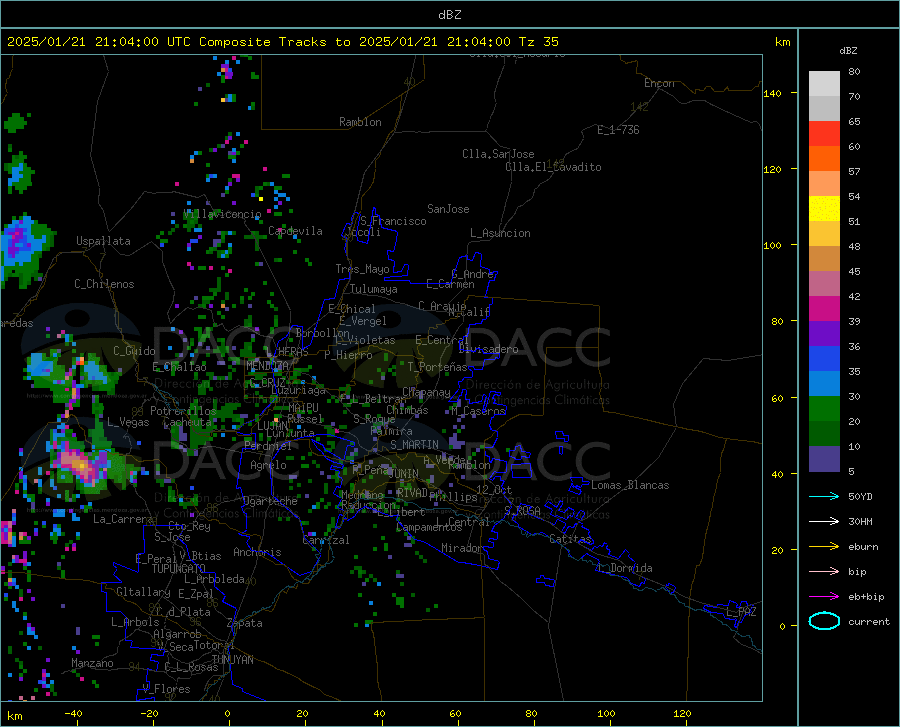Viewport: 900px width, 727px height.
Task: Click the pink bip arrow icon
Action: [x=824, y=572]
